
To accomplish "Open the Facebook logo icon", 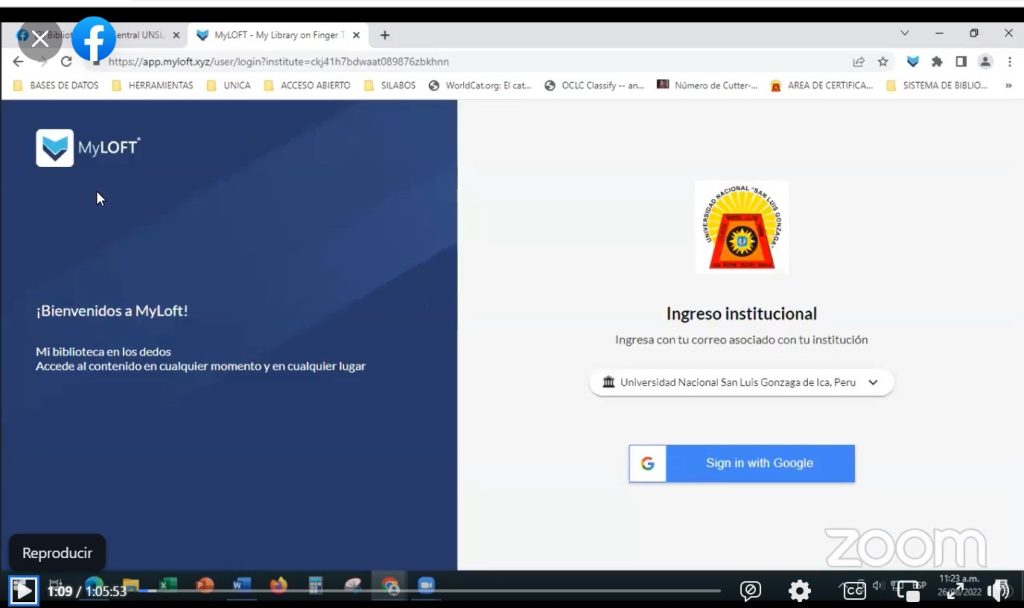I will tap(94, 40).
